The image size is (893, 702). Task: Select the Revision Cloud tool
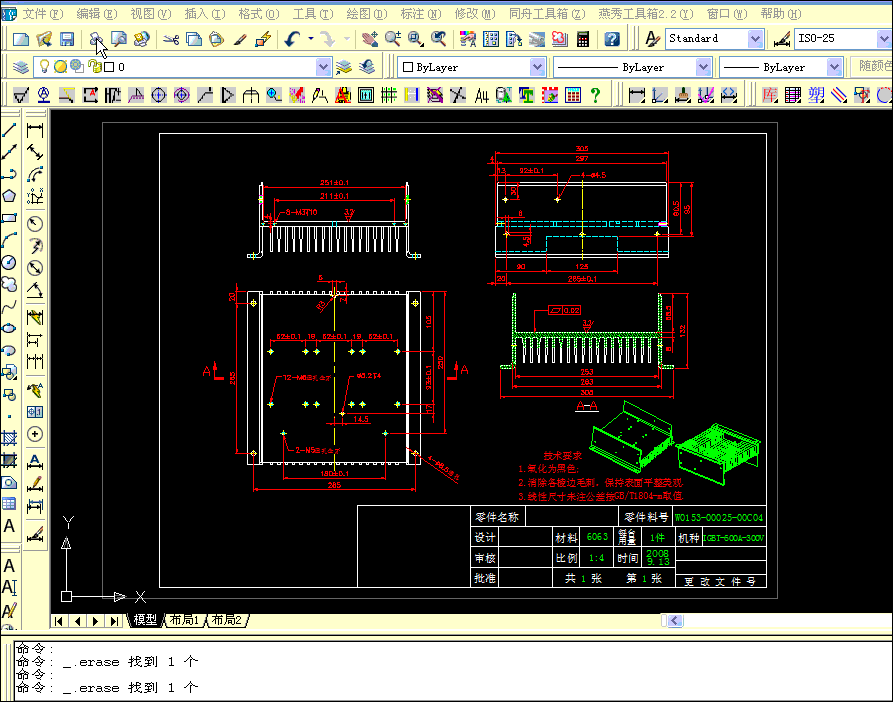(x=9, y=284)
